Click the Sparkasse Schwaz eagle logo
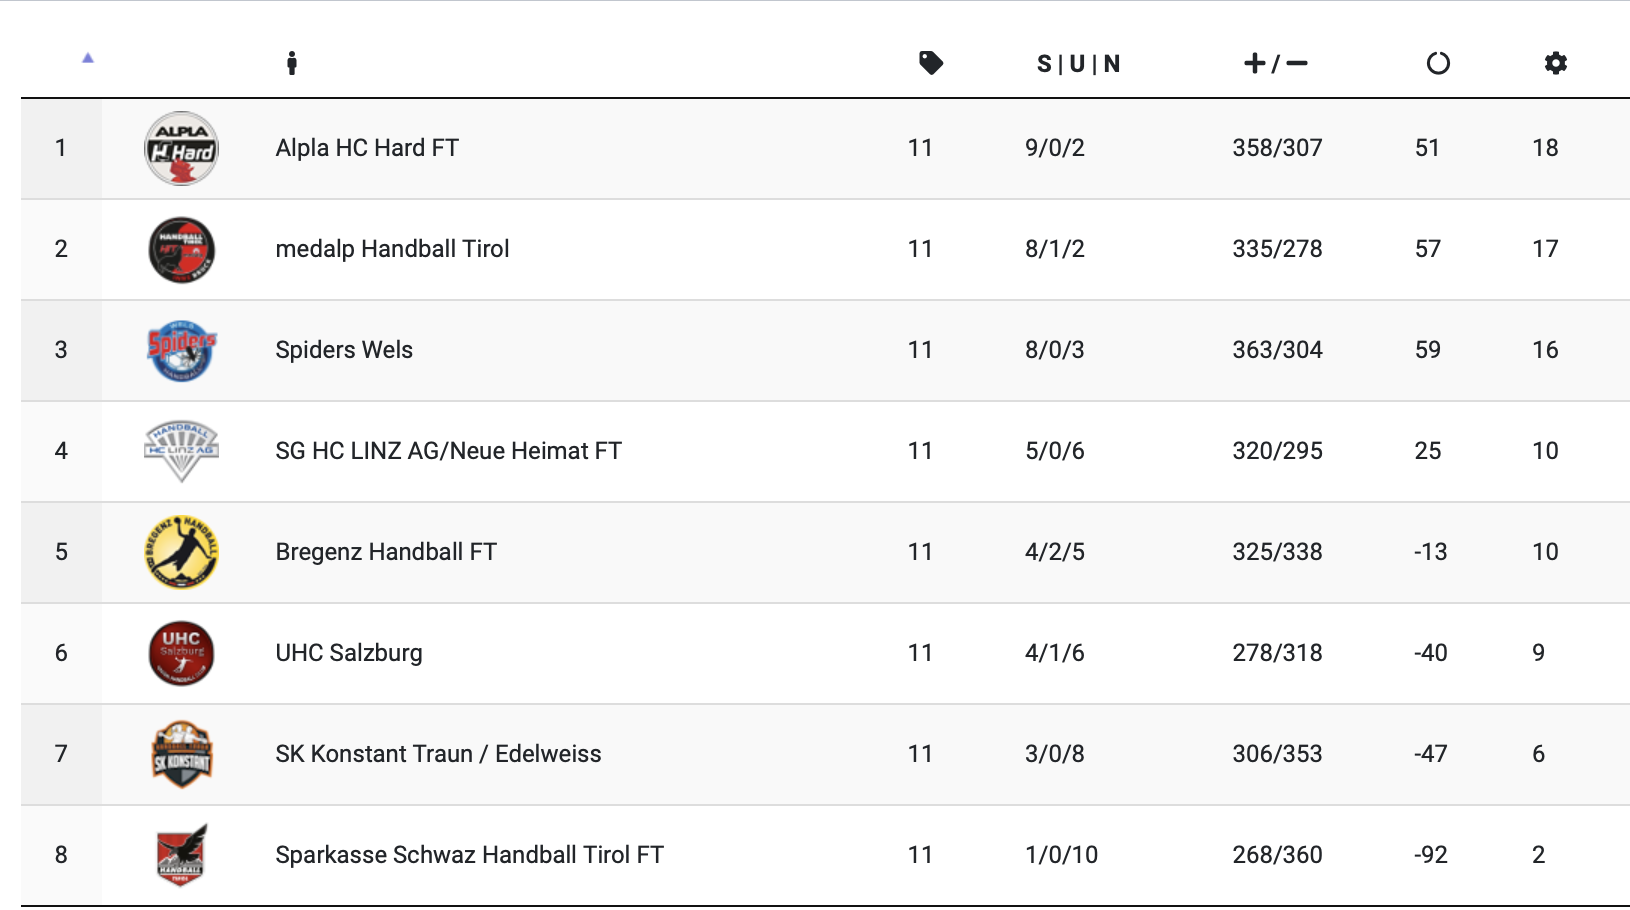The image size is (1630, 910). (181, 855)
